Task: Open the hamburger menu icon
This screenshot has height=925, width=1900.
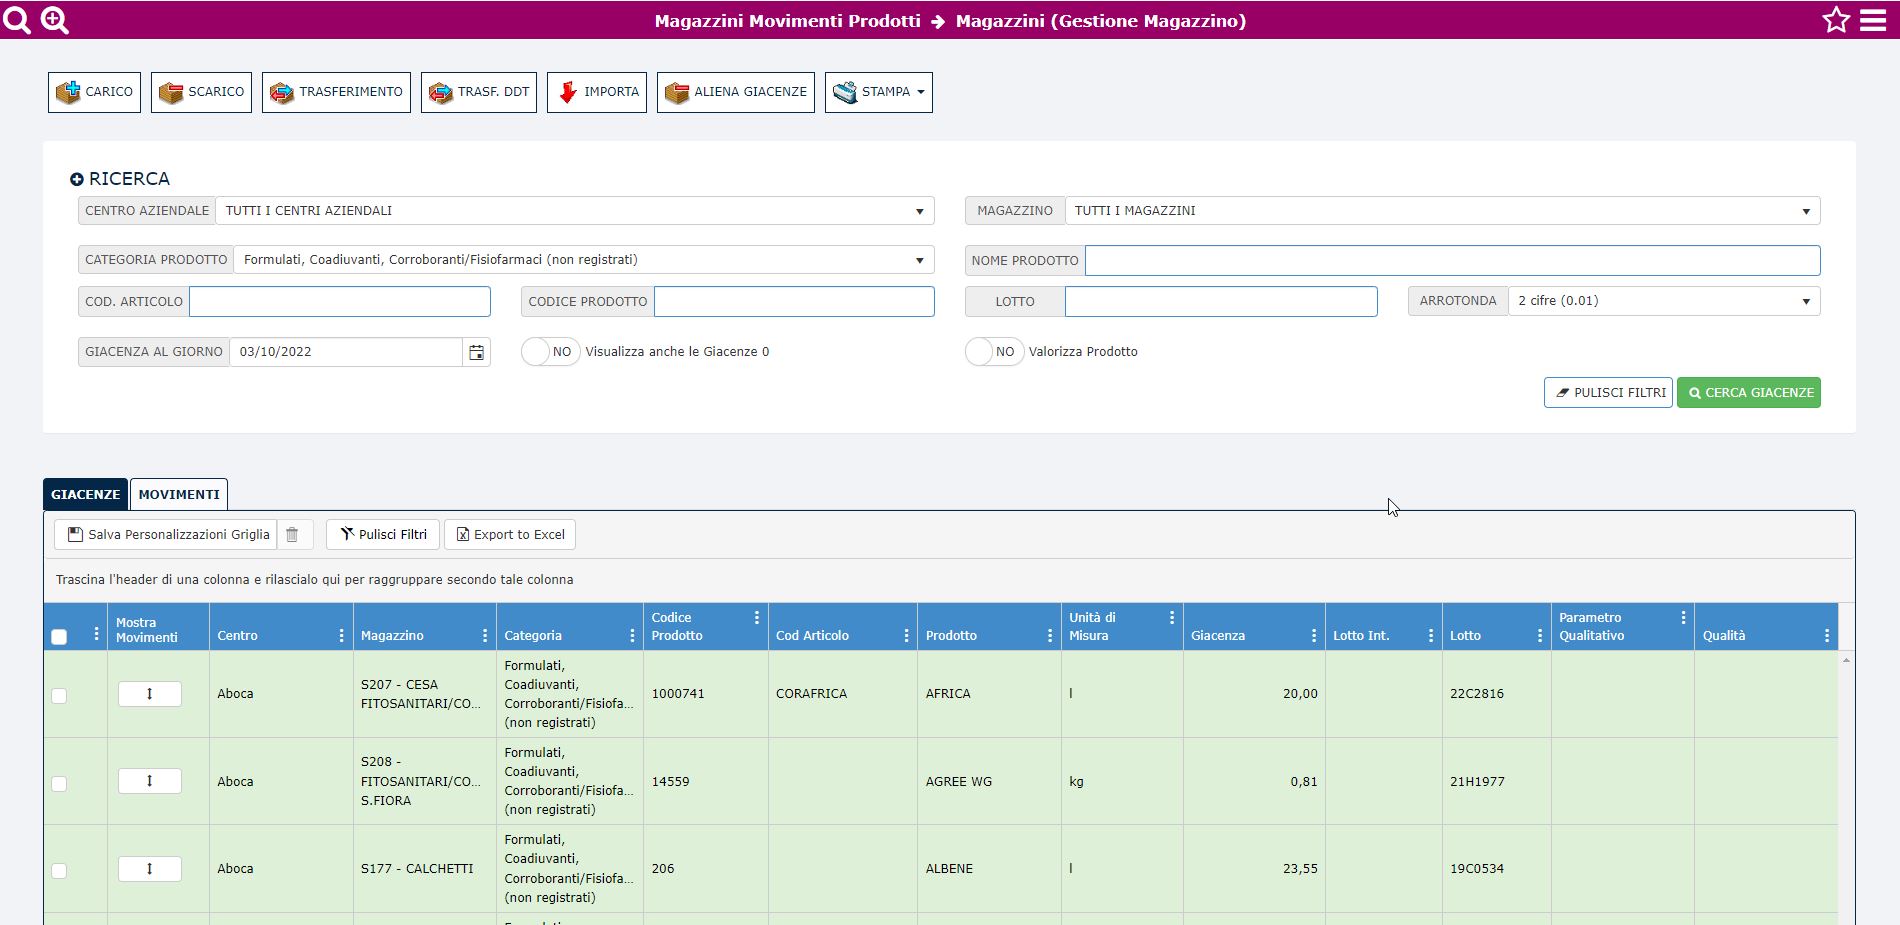Action: (1873, 20)
